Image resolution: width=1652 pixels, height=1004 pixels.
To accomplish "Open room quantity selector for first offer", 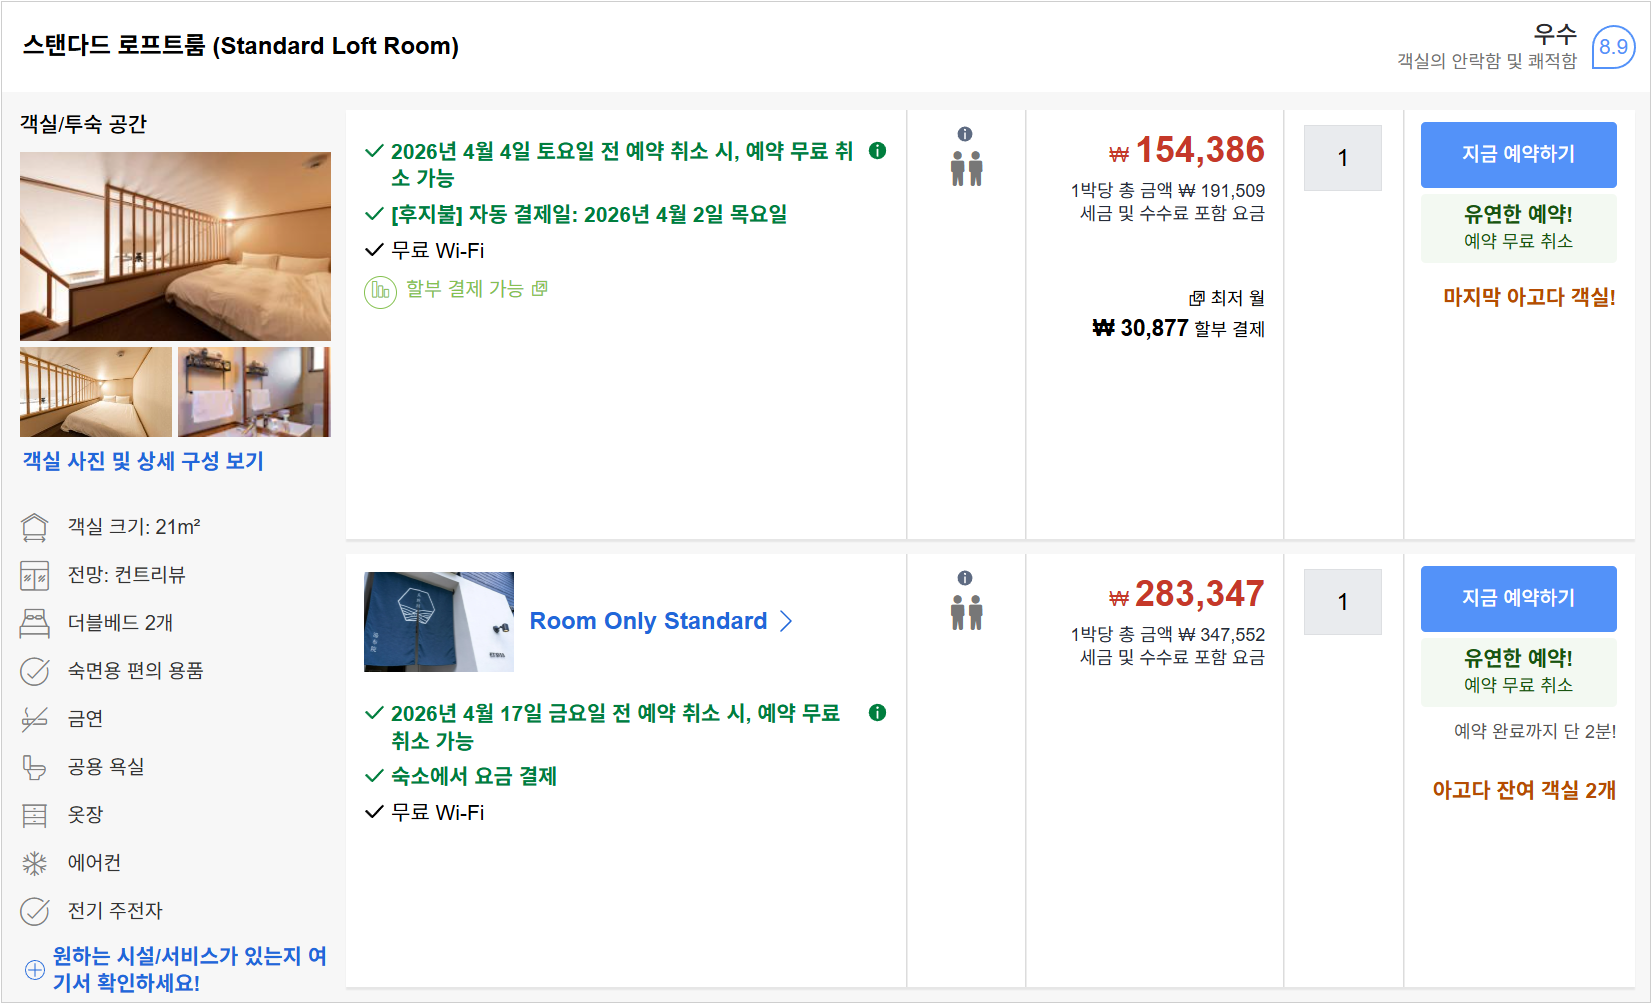I will click(x=1343, y=158).
